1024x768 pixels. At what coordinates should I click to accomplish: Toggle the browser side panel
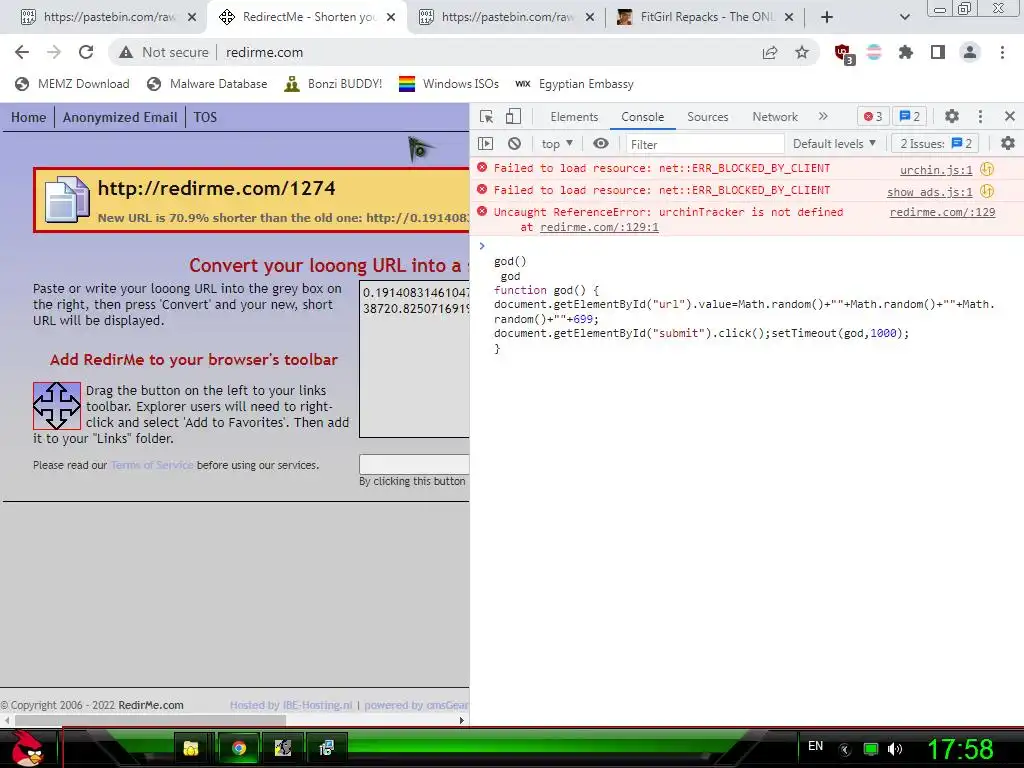point(938,52)
